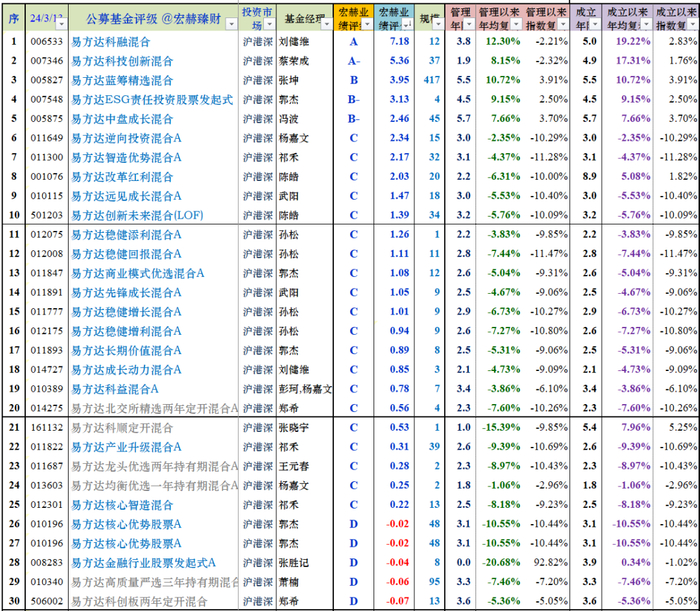
Task: Open the filter dropdown on the 规模 column
Action: point(438,25)
